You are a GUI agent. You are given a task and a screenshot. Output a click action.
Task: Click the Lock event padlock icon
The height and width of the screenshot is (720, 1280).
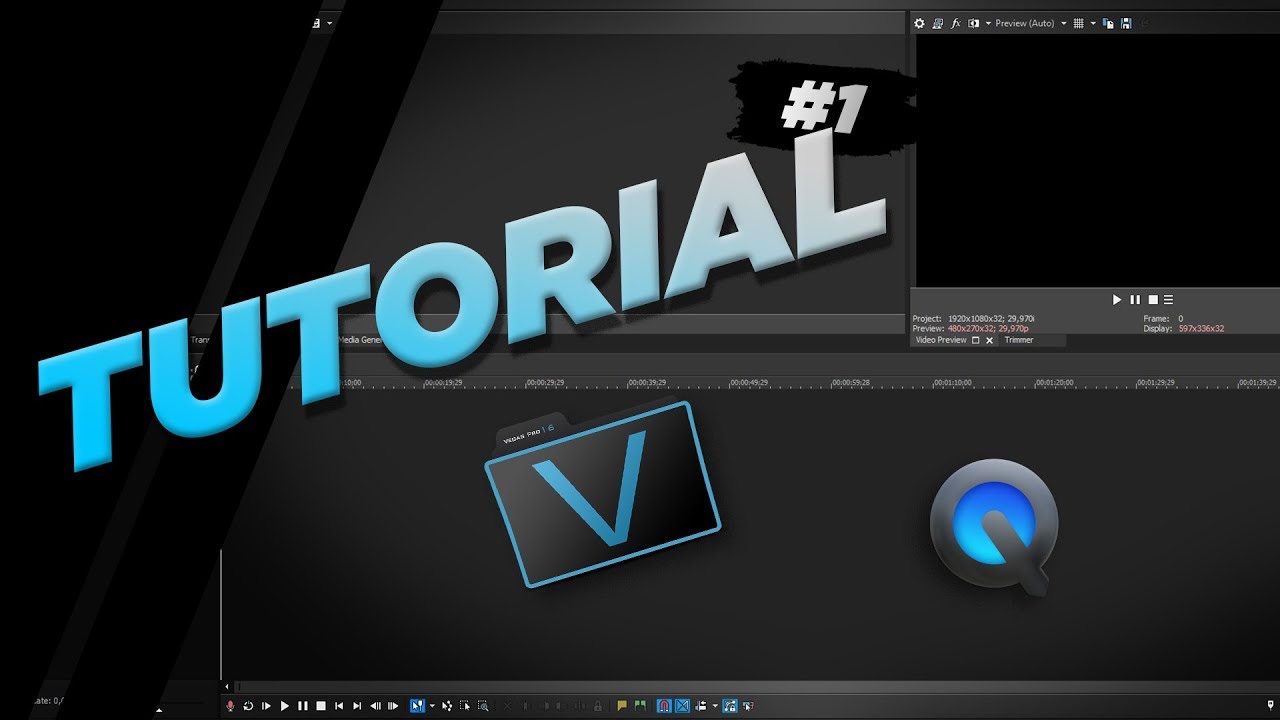(x=598, y=706)
